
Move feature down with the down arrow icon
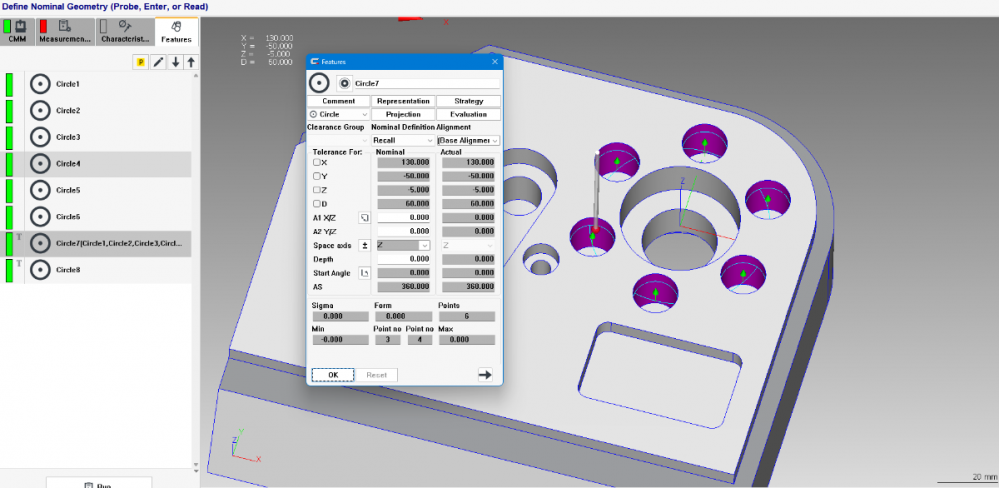(175, 62)
